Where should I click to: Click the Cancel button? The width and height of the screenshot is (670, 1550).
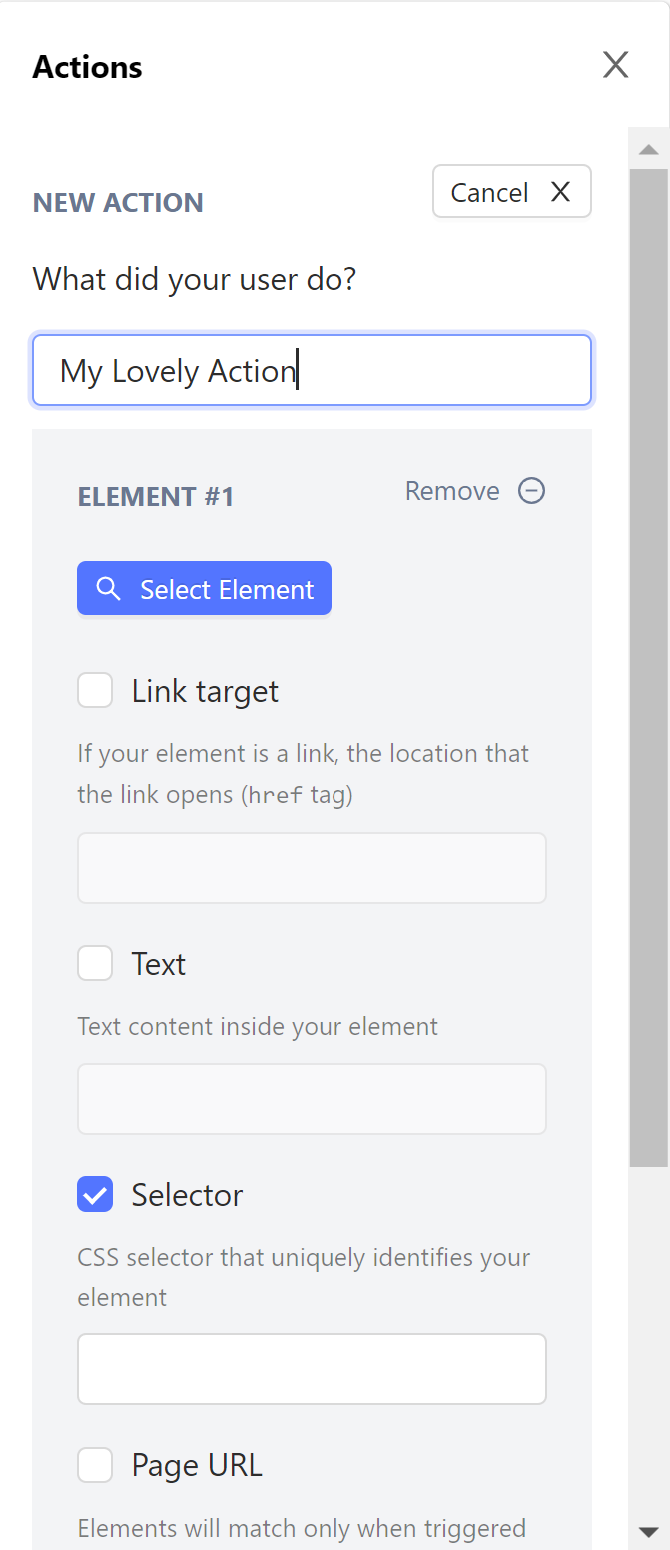click(x=511, y=191)
